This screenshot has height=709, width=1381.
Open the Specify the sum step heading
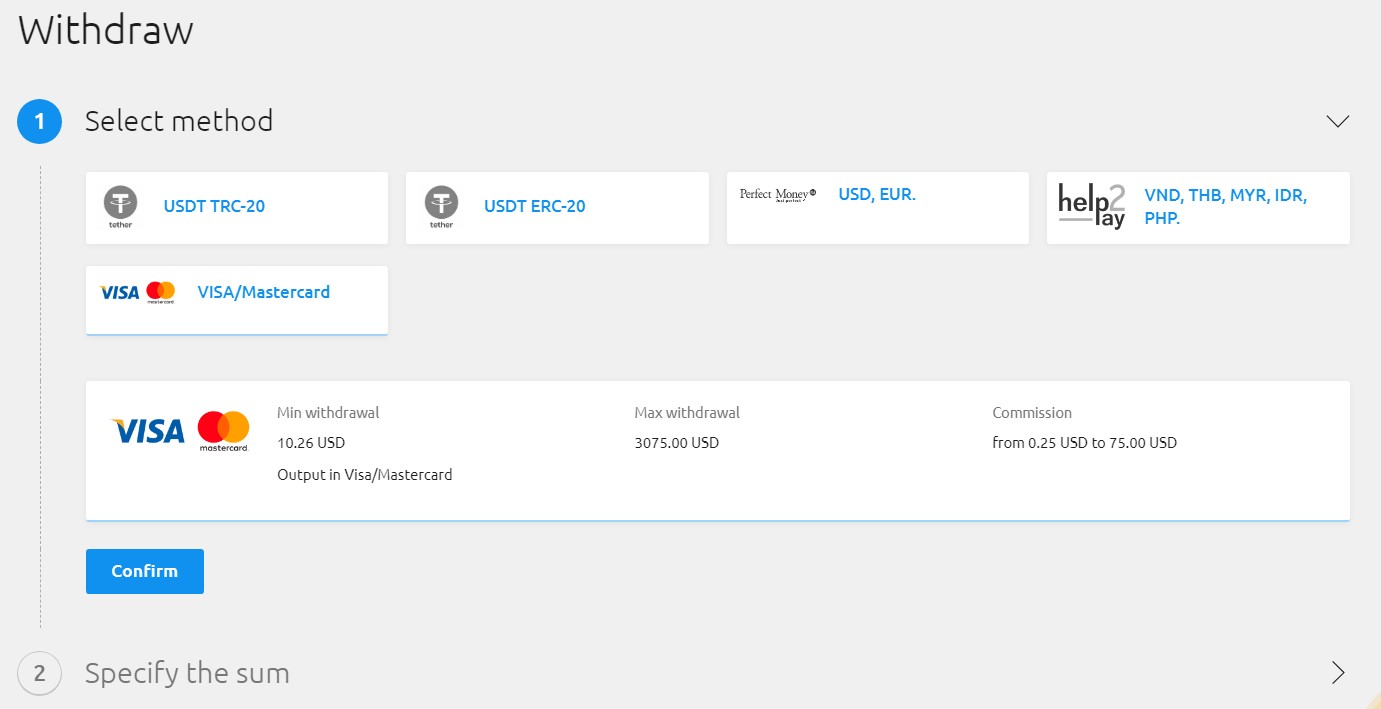(x=187, y=673)
